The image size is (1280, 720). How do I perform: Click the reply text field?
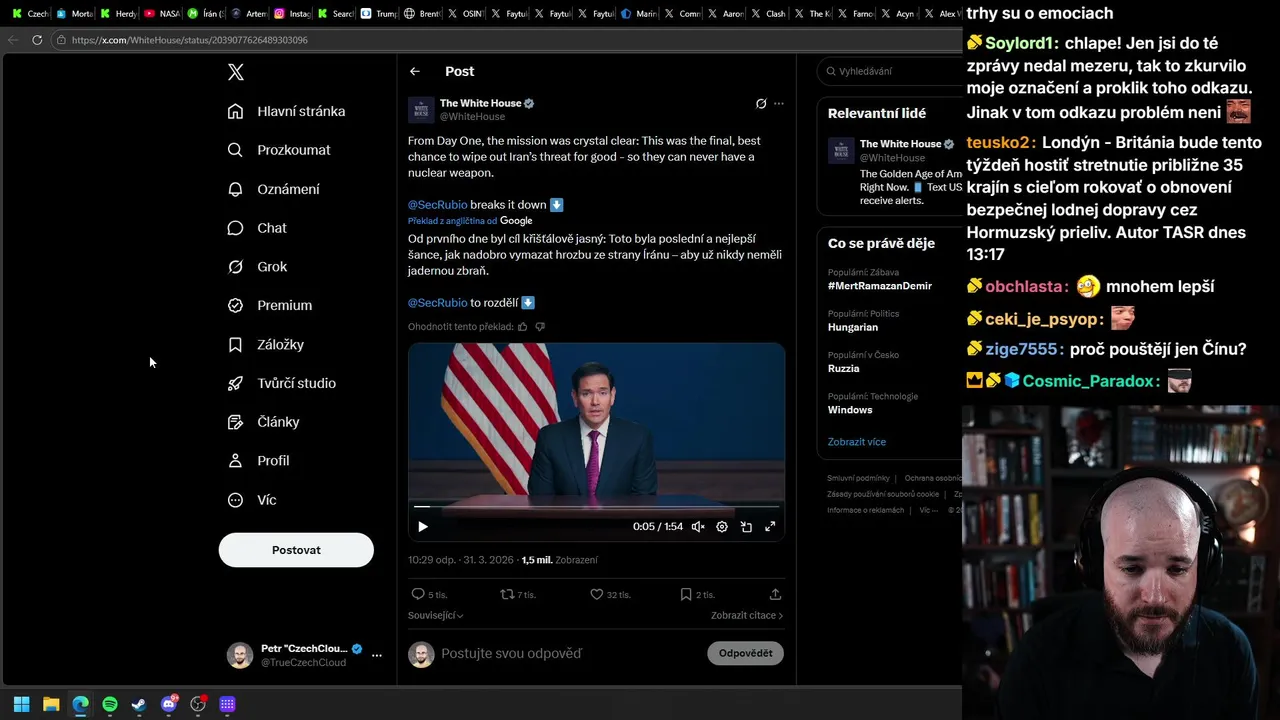click(x=570, y=654)
